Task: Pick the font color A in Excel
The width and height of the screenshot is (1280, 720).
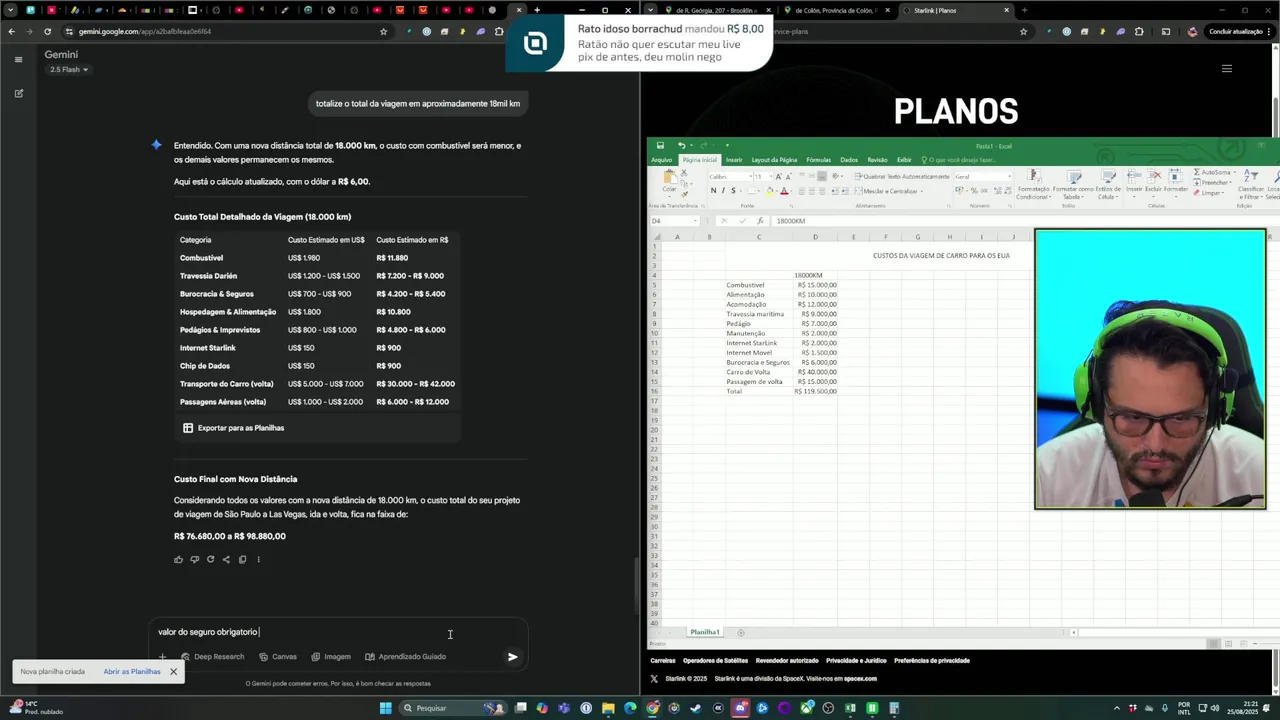Action: tap(785, 191)
